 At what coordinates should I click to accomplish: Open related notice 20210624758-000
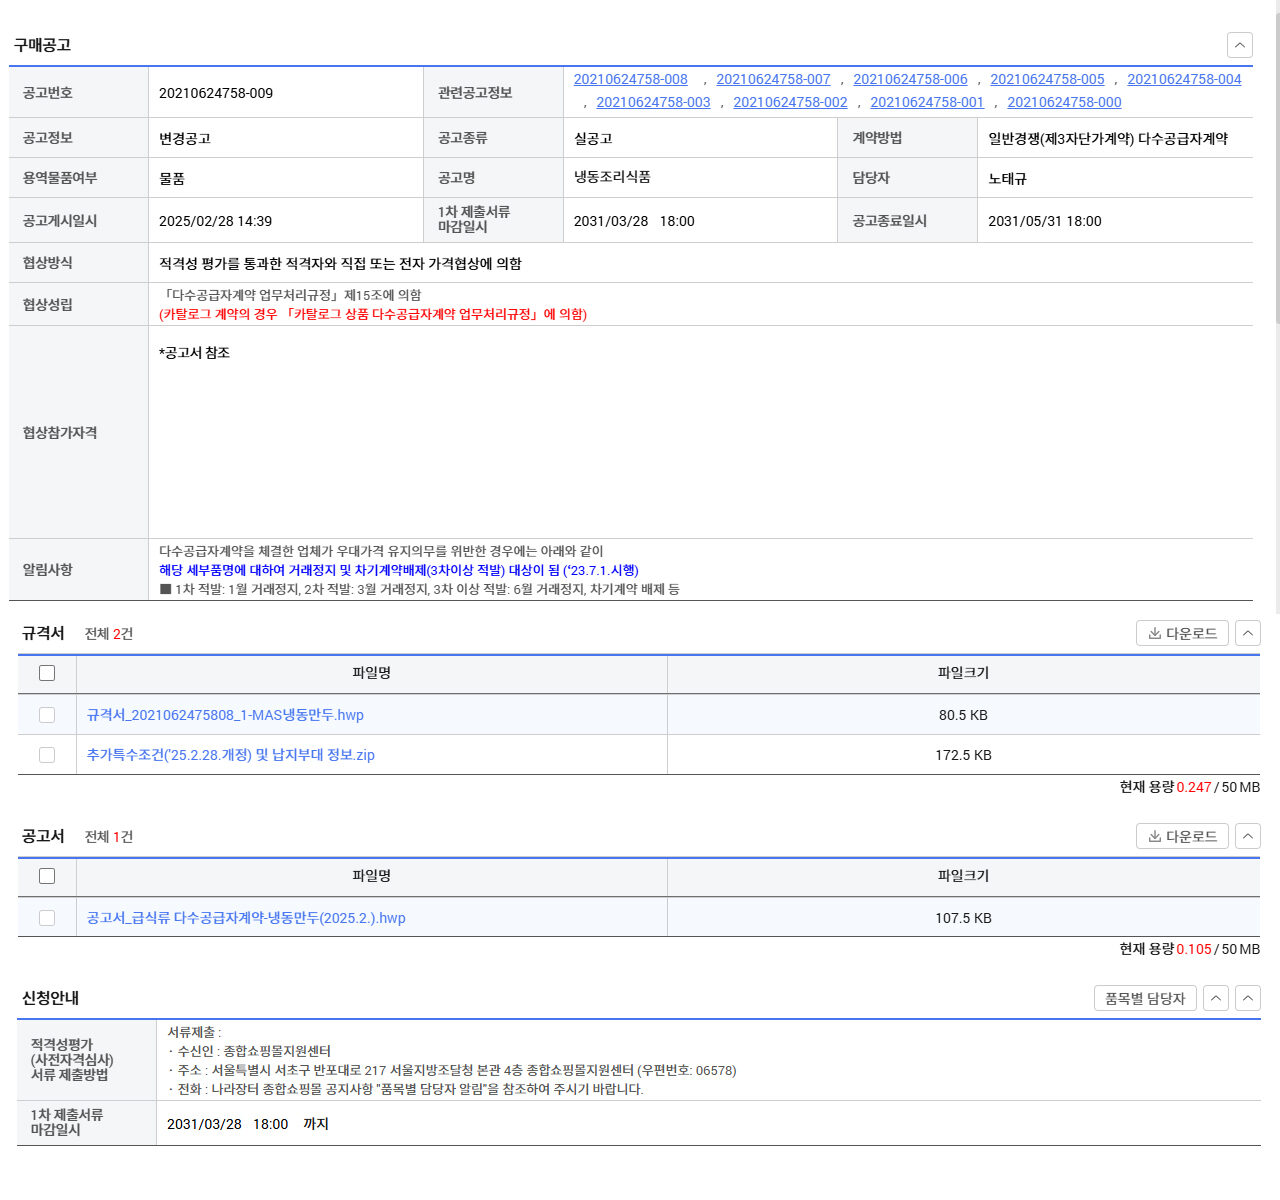click(1063, 102)
